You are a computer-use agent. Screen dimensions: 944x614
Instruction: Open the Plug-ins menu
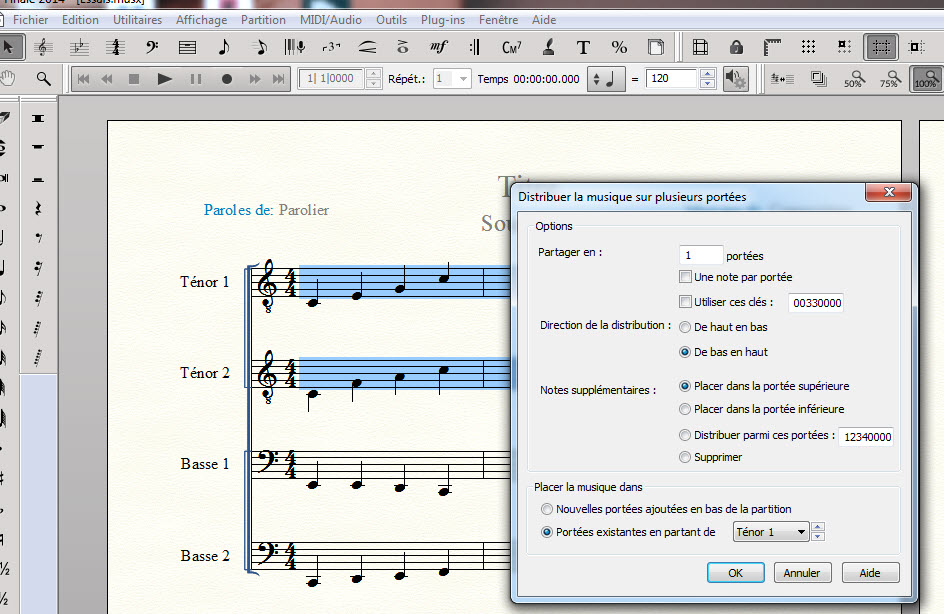[x=442, y=19]
